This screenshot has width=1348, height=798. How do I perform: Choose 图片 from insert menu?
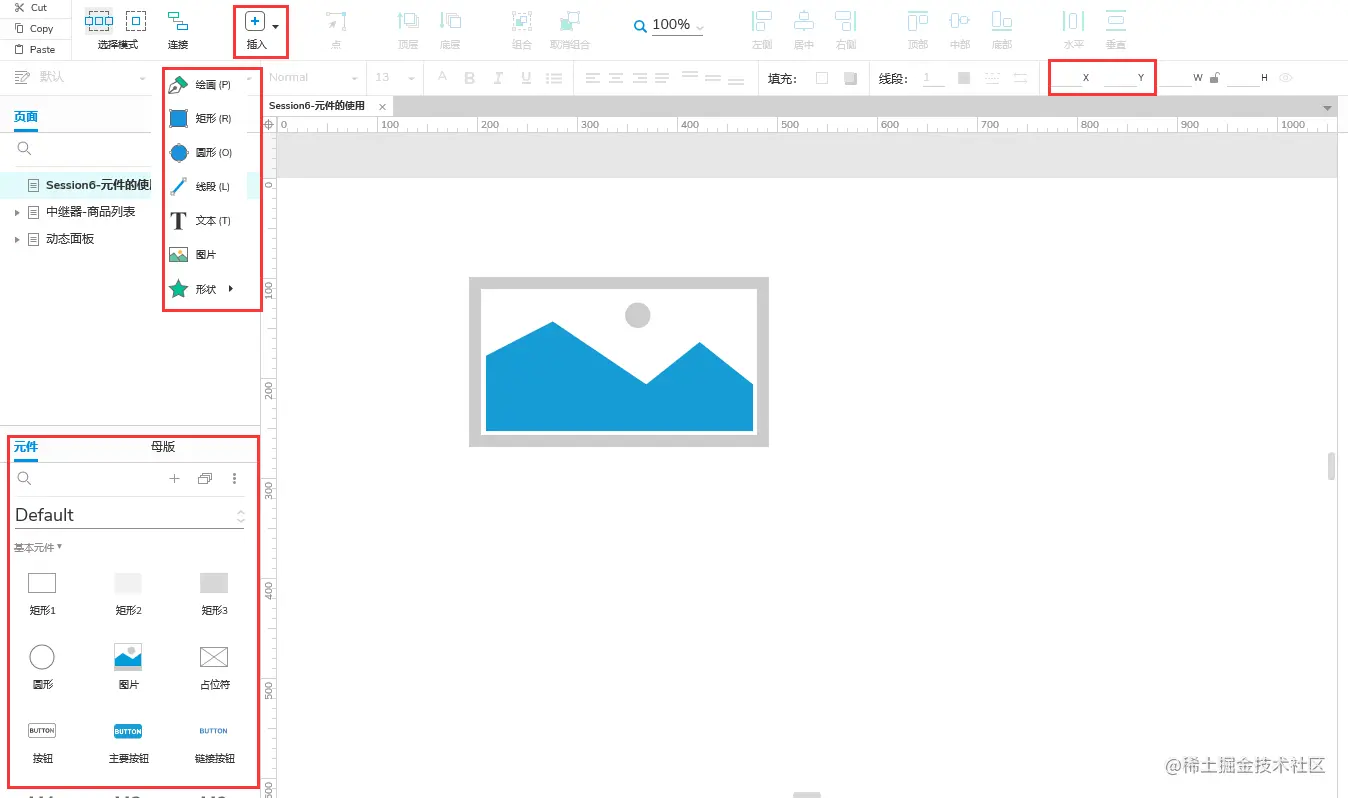[x=211, y=255]
